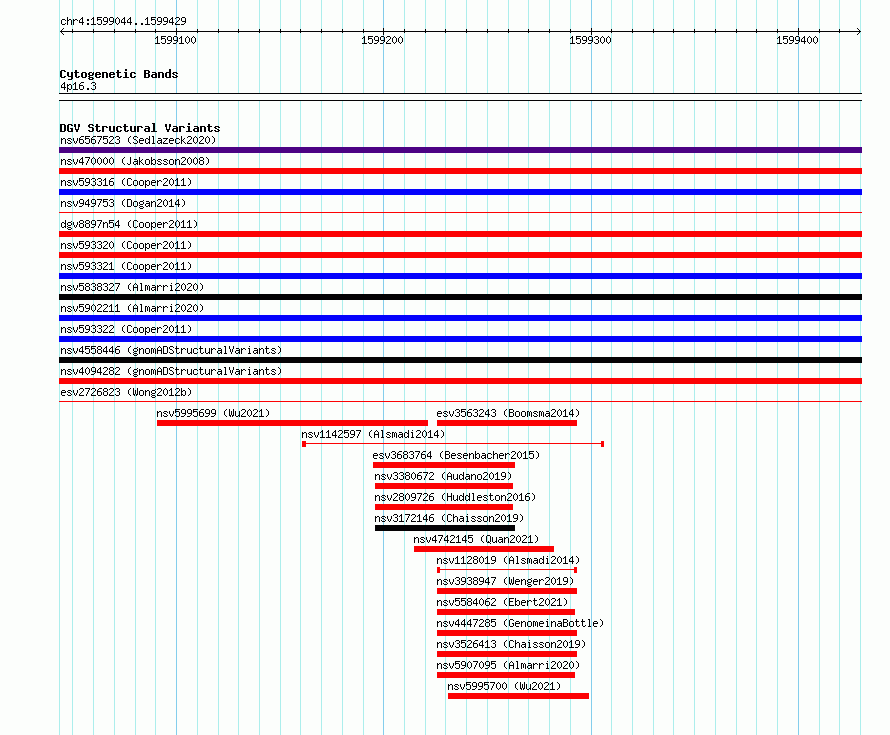Click the red bar under esv3683764 (Besenbacher2015)
The image size is (890, 735).
444,465
